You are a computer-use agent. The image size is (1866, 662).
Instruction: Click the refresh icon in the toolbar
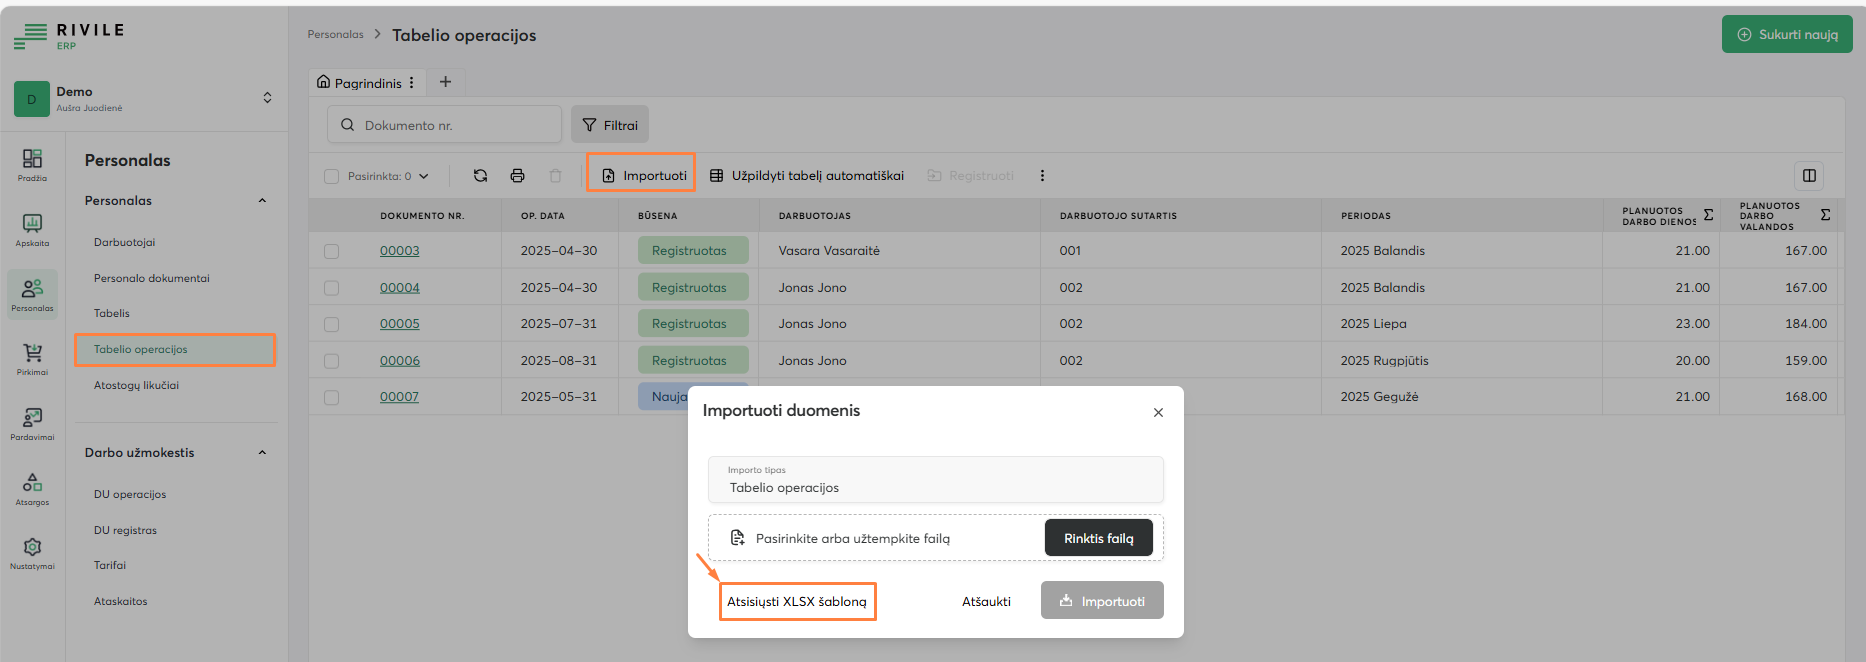point(480,176)
